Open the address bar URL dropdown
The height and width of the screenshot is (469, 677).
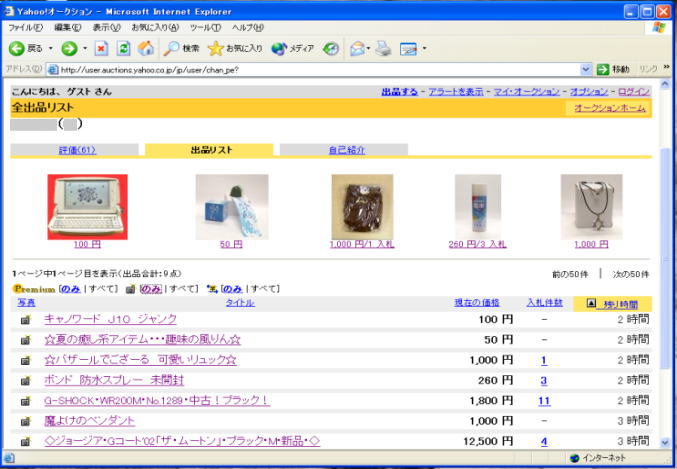click(x=585, y=70)
